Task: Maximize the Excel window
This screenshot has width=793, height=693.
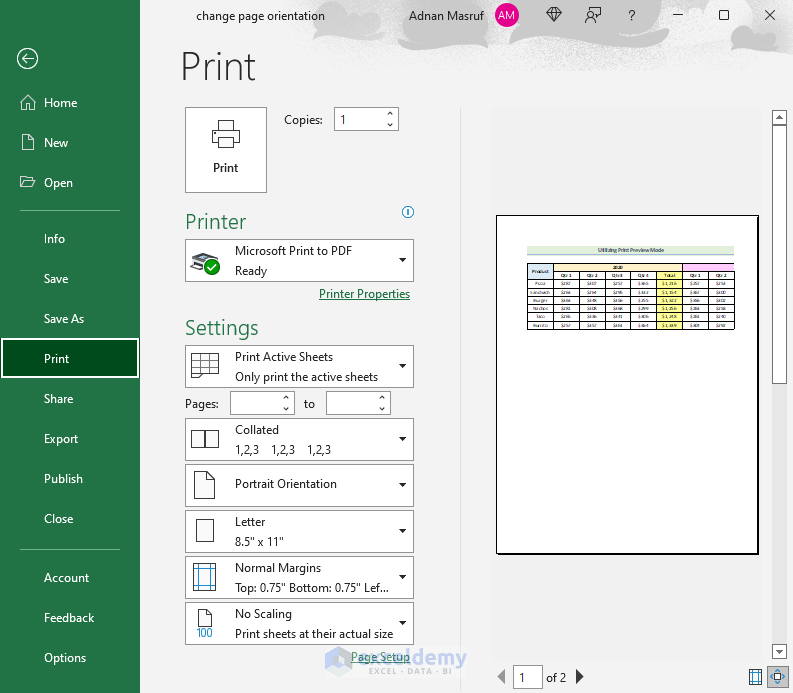Action: 724,15
